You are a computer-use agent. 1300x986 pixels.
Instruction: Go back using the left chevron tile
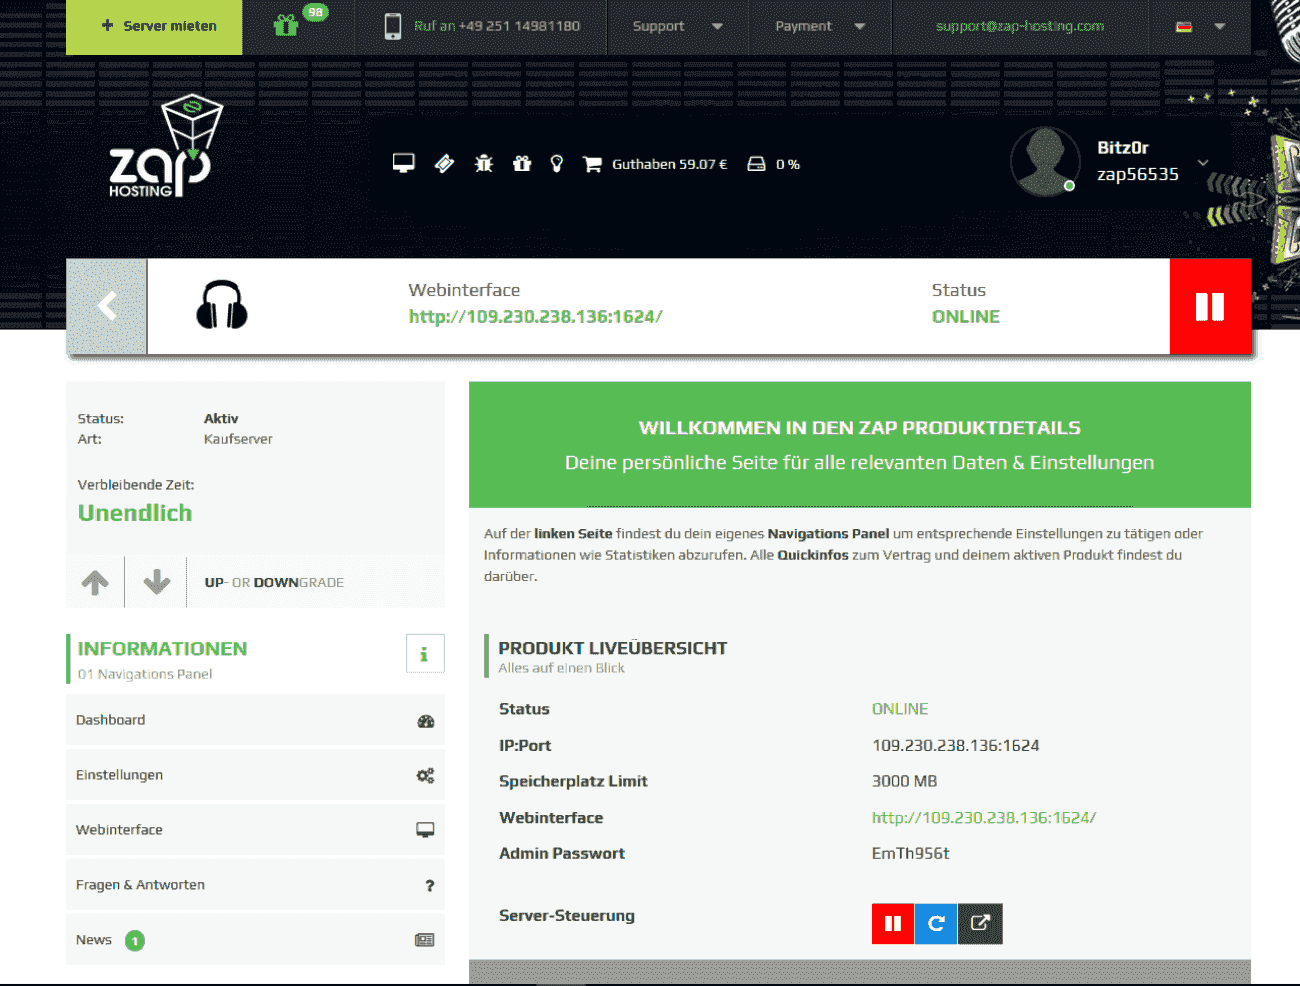coord(107,306)
